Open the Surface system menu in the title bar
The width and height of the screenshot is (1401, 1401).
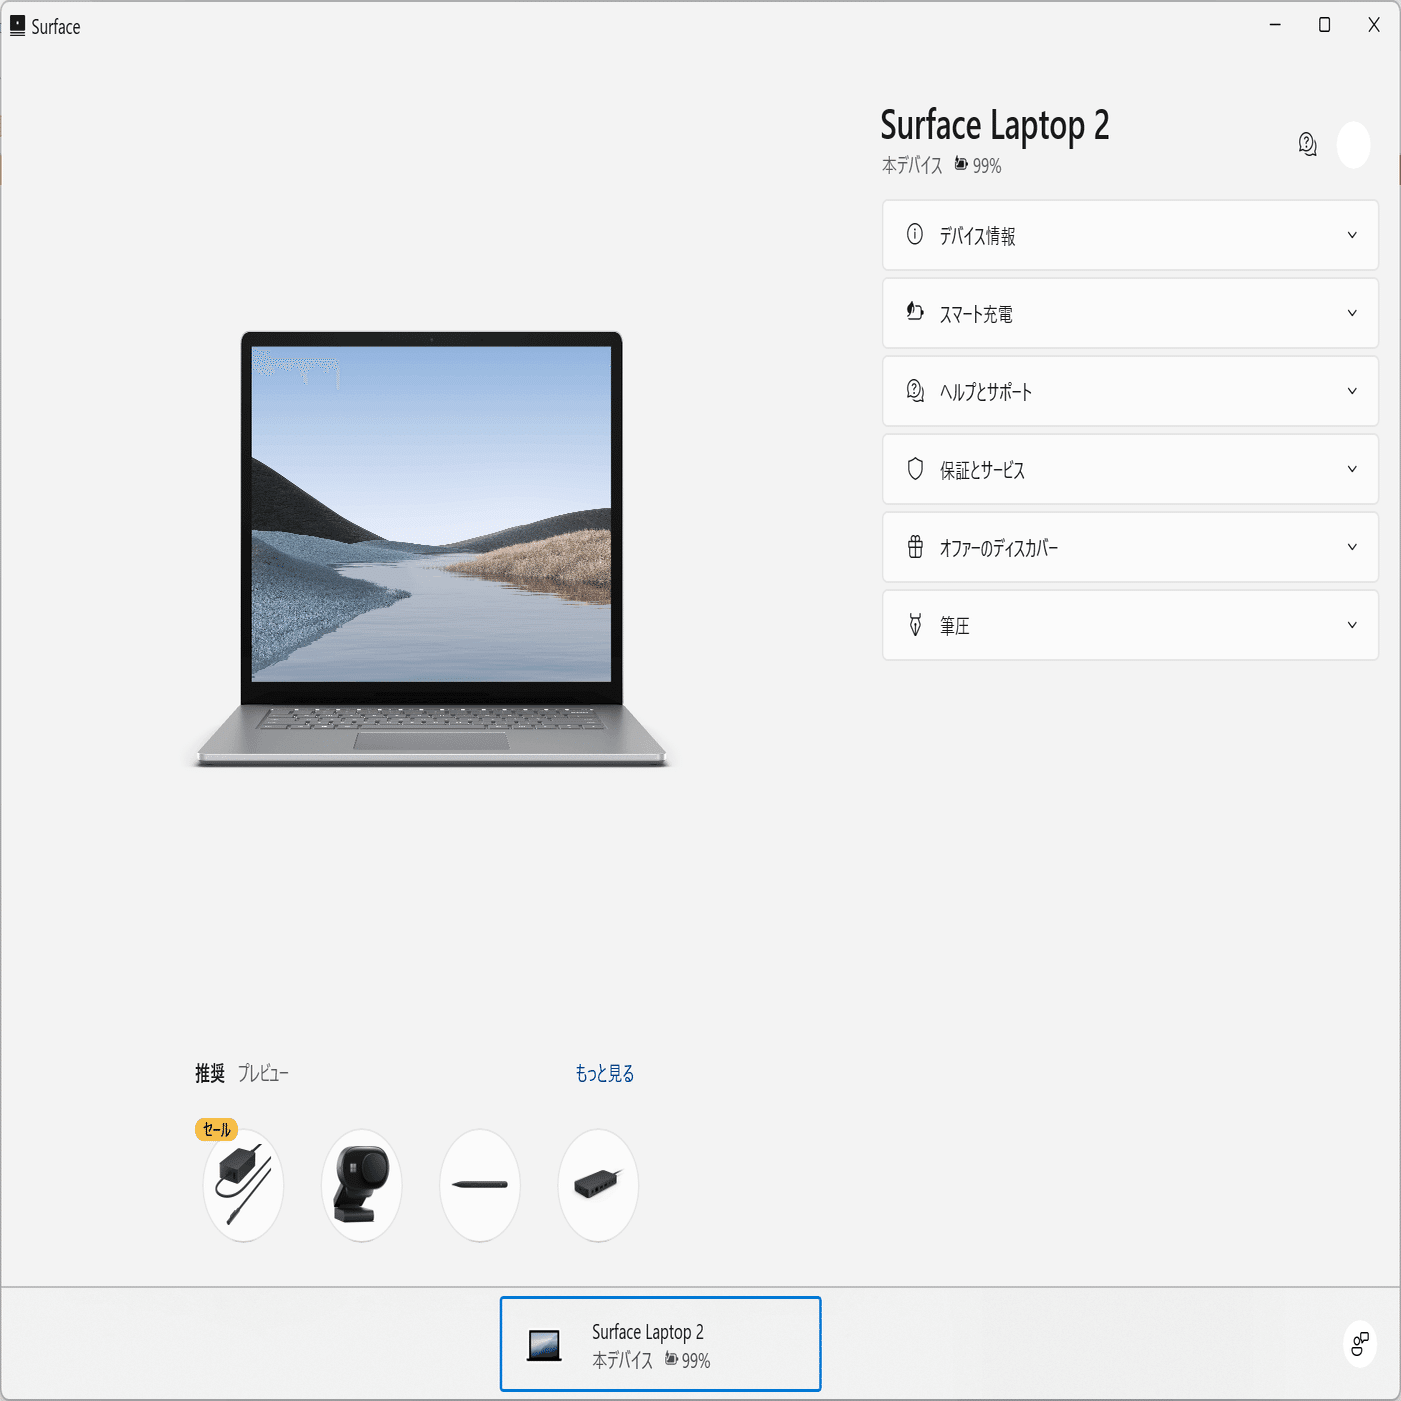tap(17, 26)
